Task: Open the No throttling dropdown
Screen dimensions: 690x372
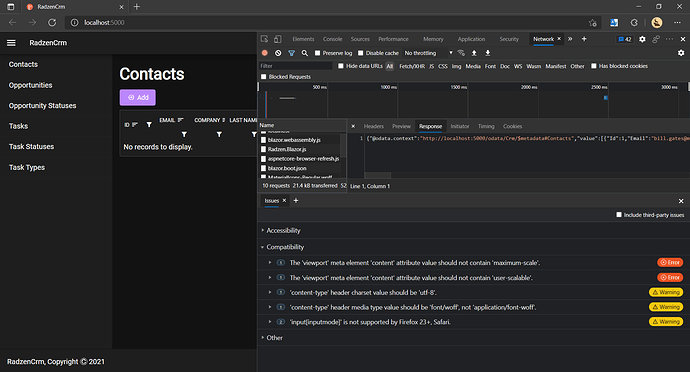Action: tap(428, 53)
